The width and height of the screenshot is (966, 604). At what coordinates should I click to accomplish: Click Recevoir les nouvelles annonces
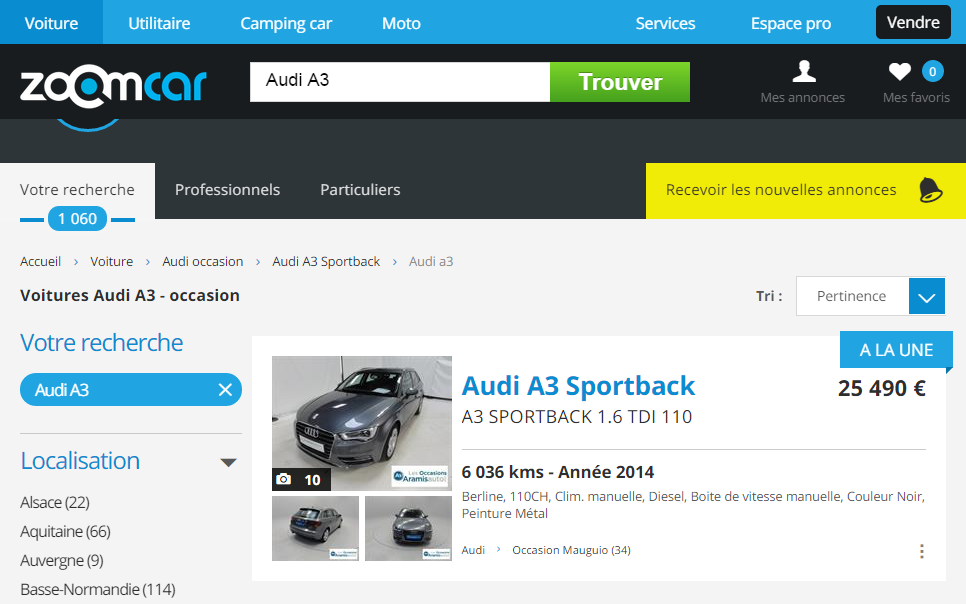coord(805,190)
